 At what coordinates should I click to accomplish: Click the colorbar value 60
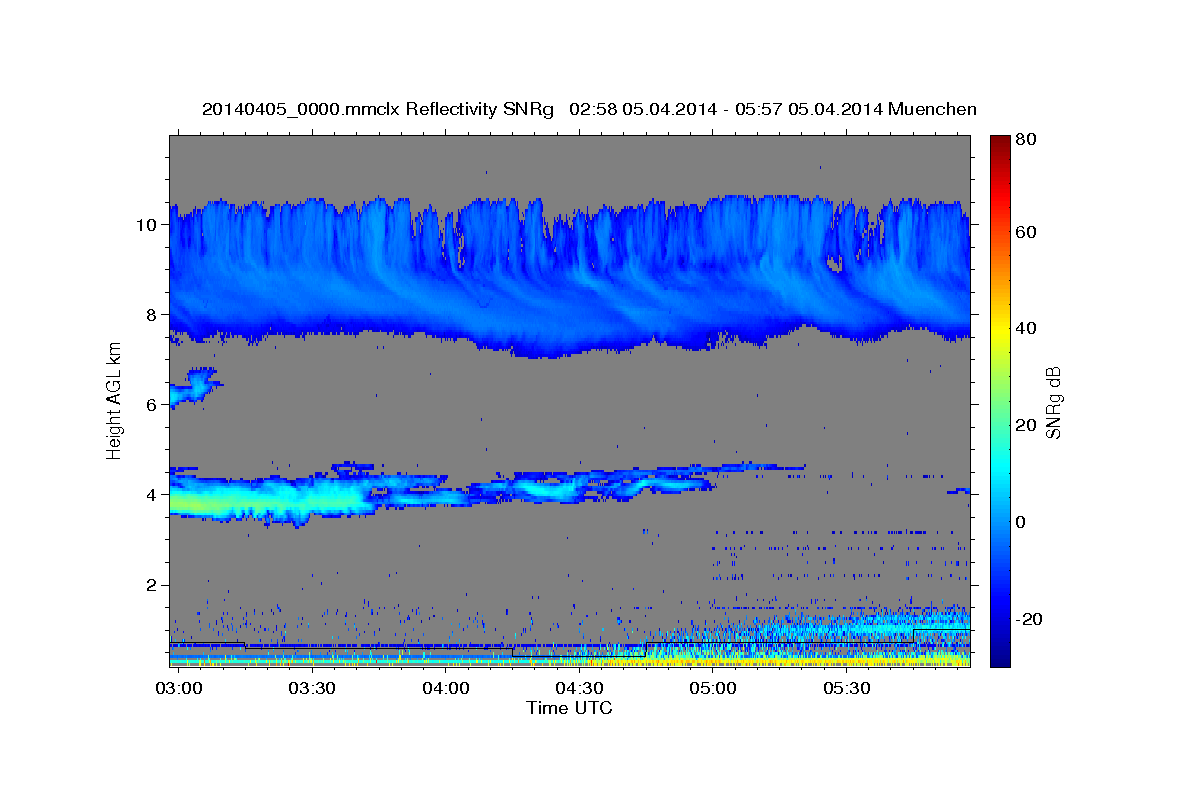pyautogui.click(x=1026, y=232)
